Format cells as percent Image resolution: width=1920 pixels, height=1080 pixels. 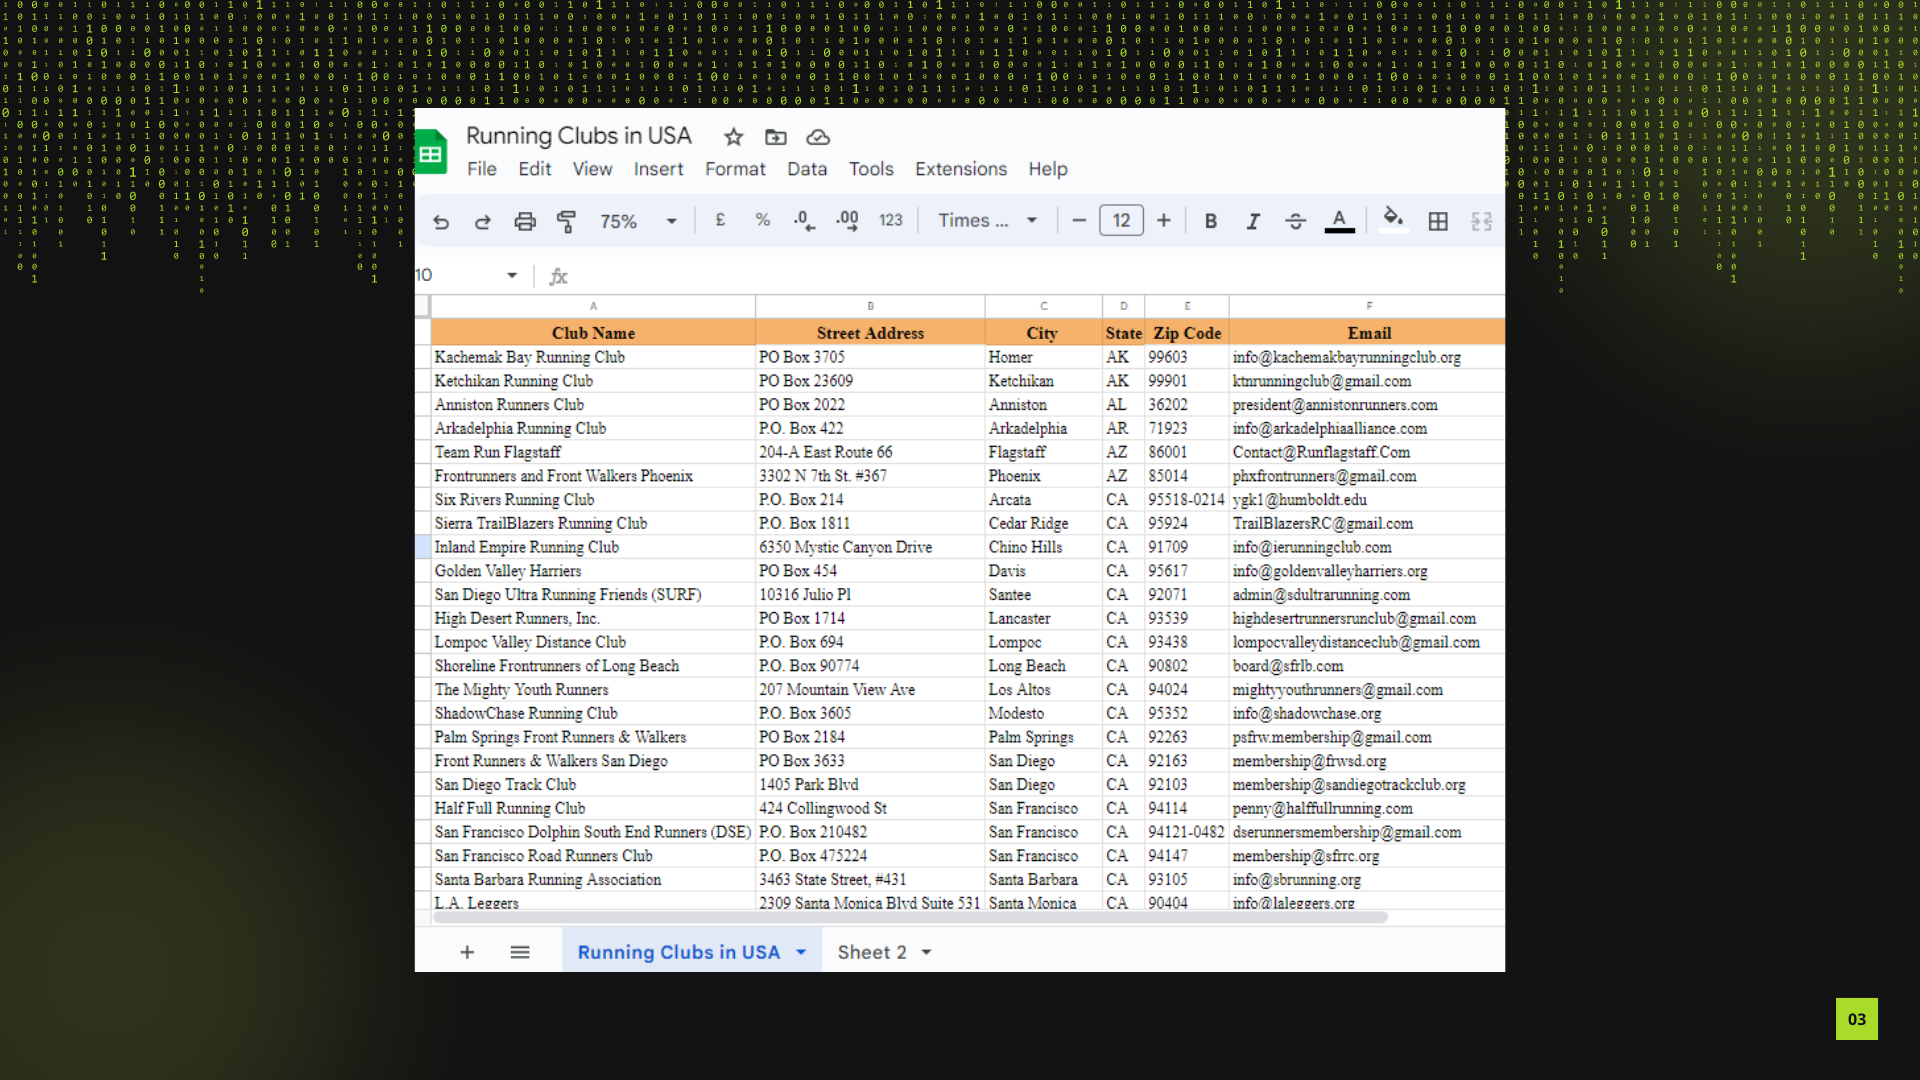[x=763, y=220]
